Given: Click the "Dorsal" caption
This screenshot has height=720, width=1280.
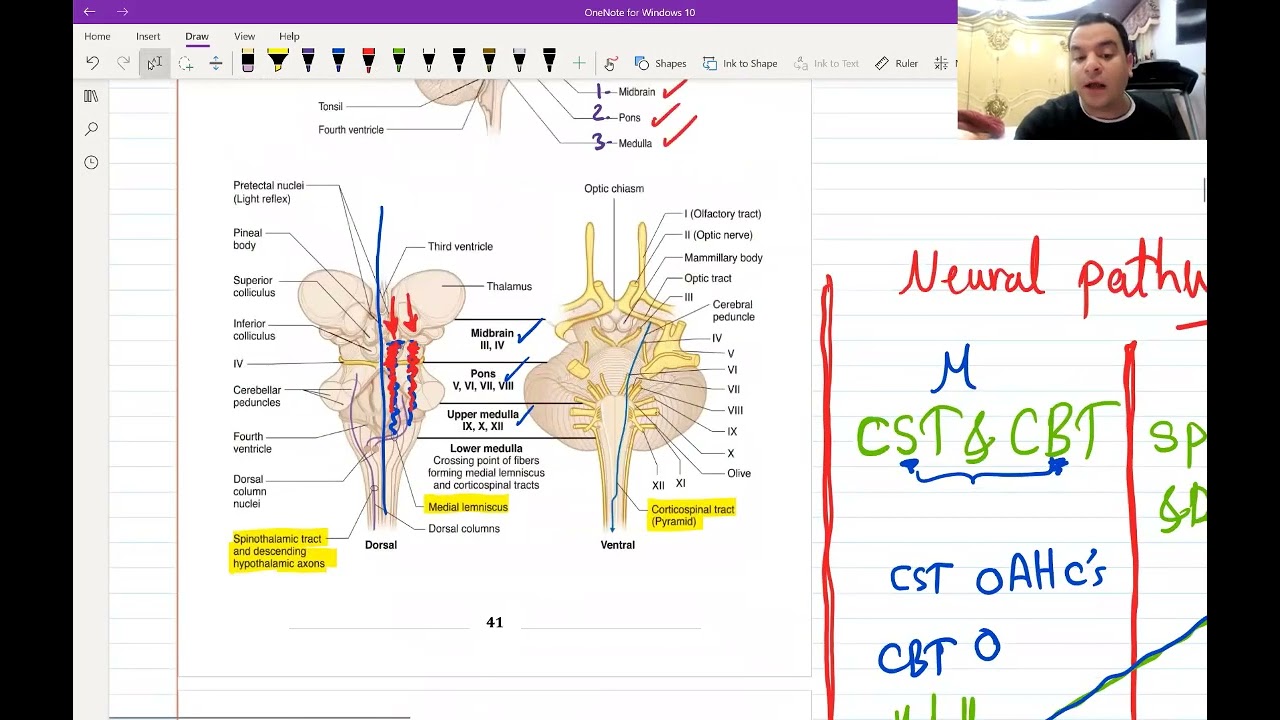Looking at the screenshot, I should (x=381, y=545).
